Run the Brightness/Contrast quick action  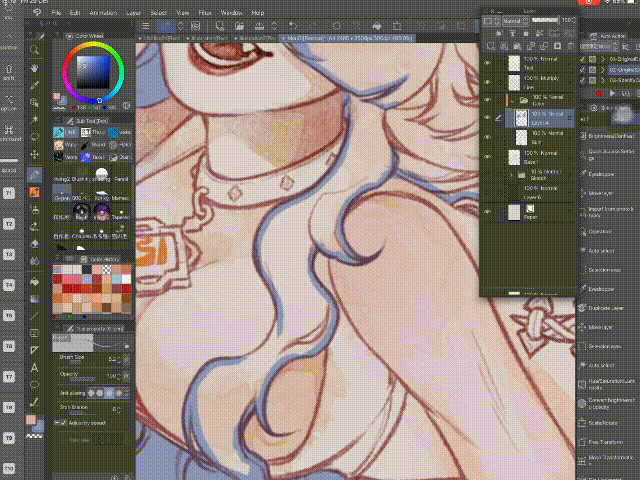coord(608,136)
